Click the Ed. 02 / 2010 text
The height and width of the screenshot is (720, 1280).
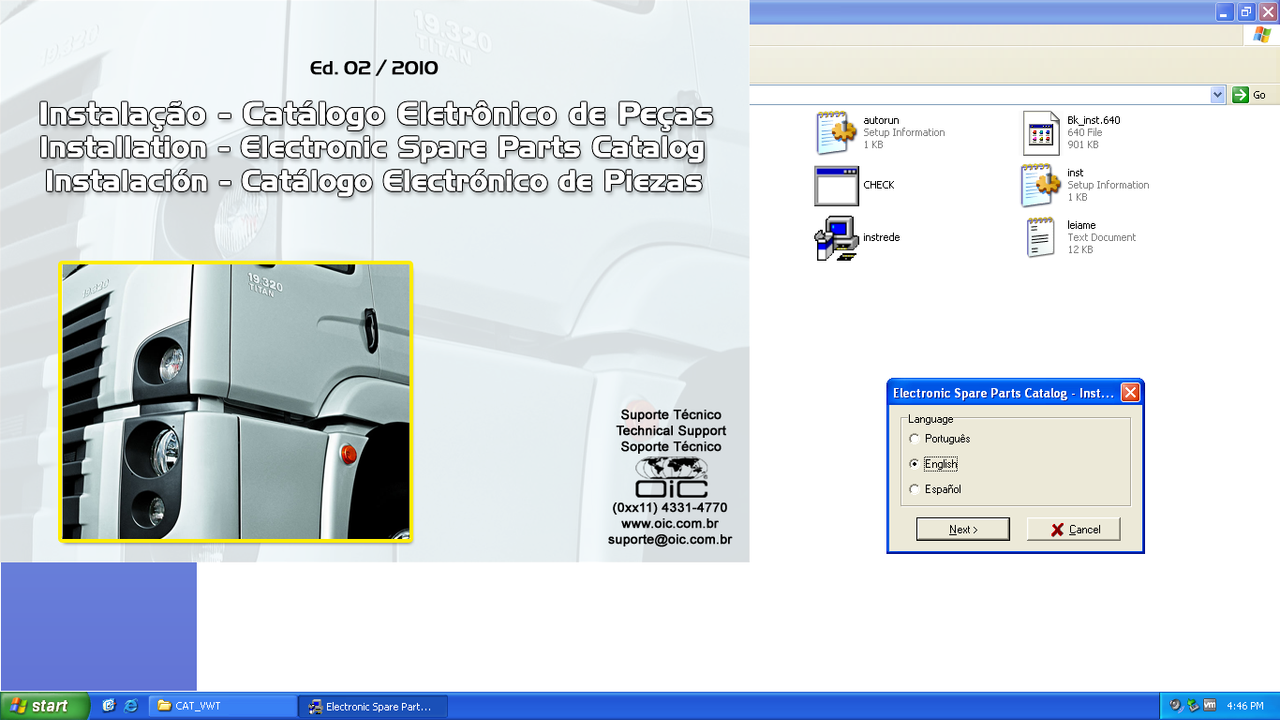point(374,68)
